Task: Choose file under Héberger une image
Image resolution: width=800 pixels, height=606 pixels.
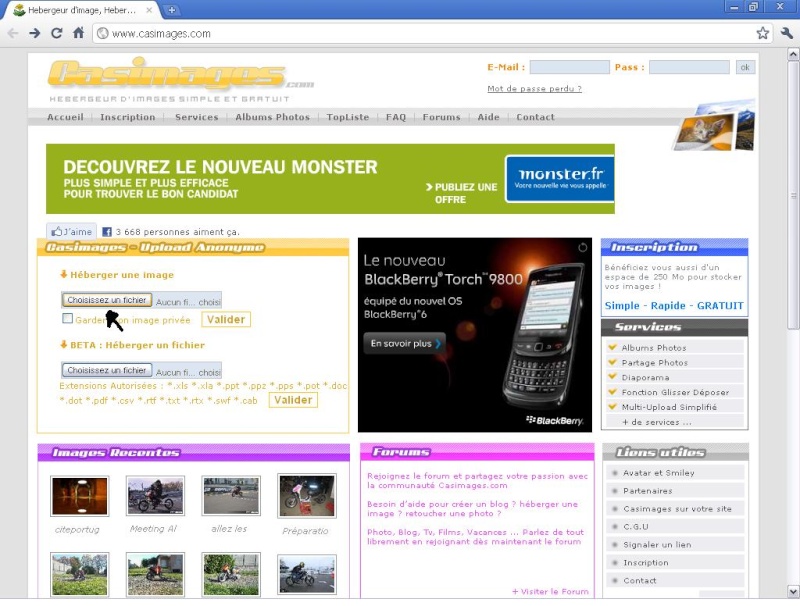Action: (x=107, y=300)
